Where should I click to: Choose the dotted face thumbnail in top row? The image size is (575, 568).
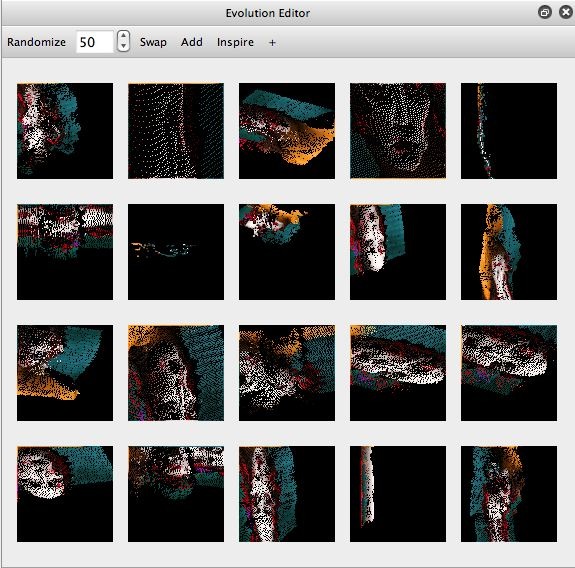(x=398, y=131)
